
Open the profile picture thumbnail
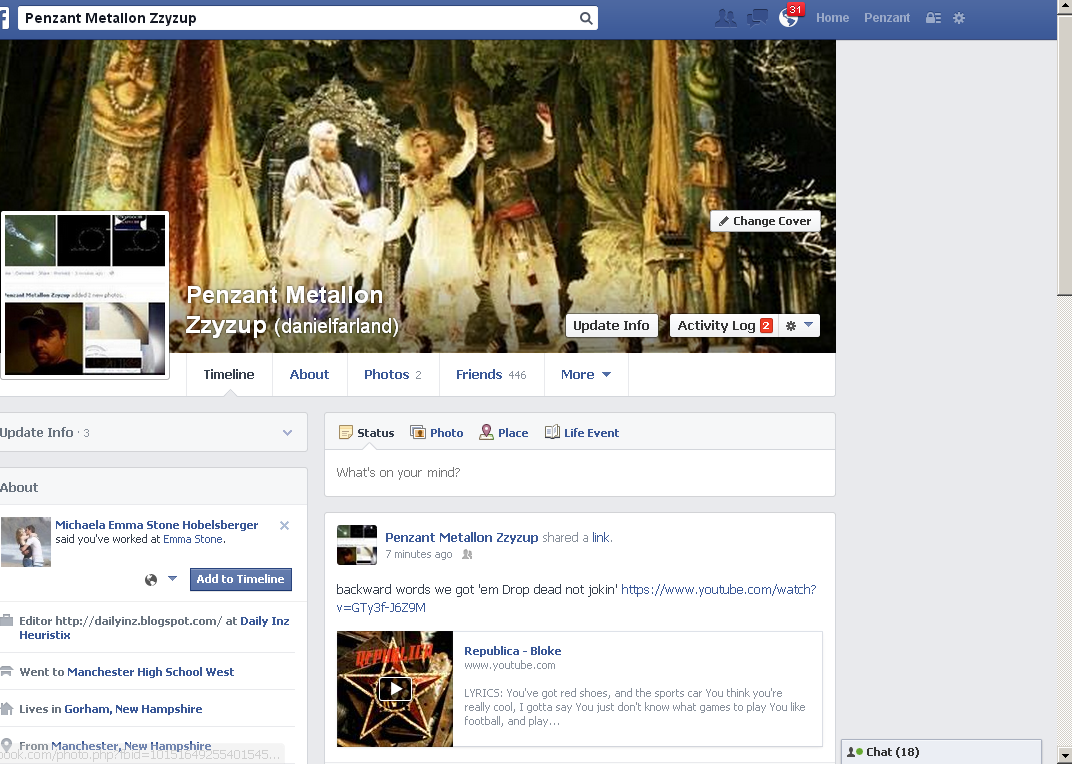[x=85, y=295]
